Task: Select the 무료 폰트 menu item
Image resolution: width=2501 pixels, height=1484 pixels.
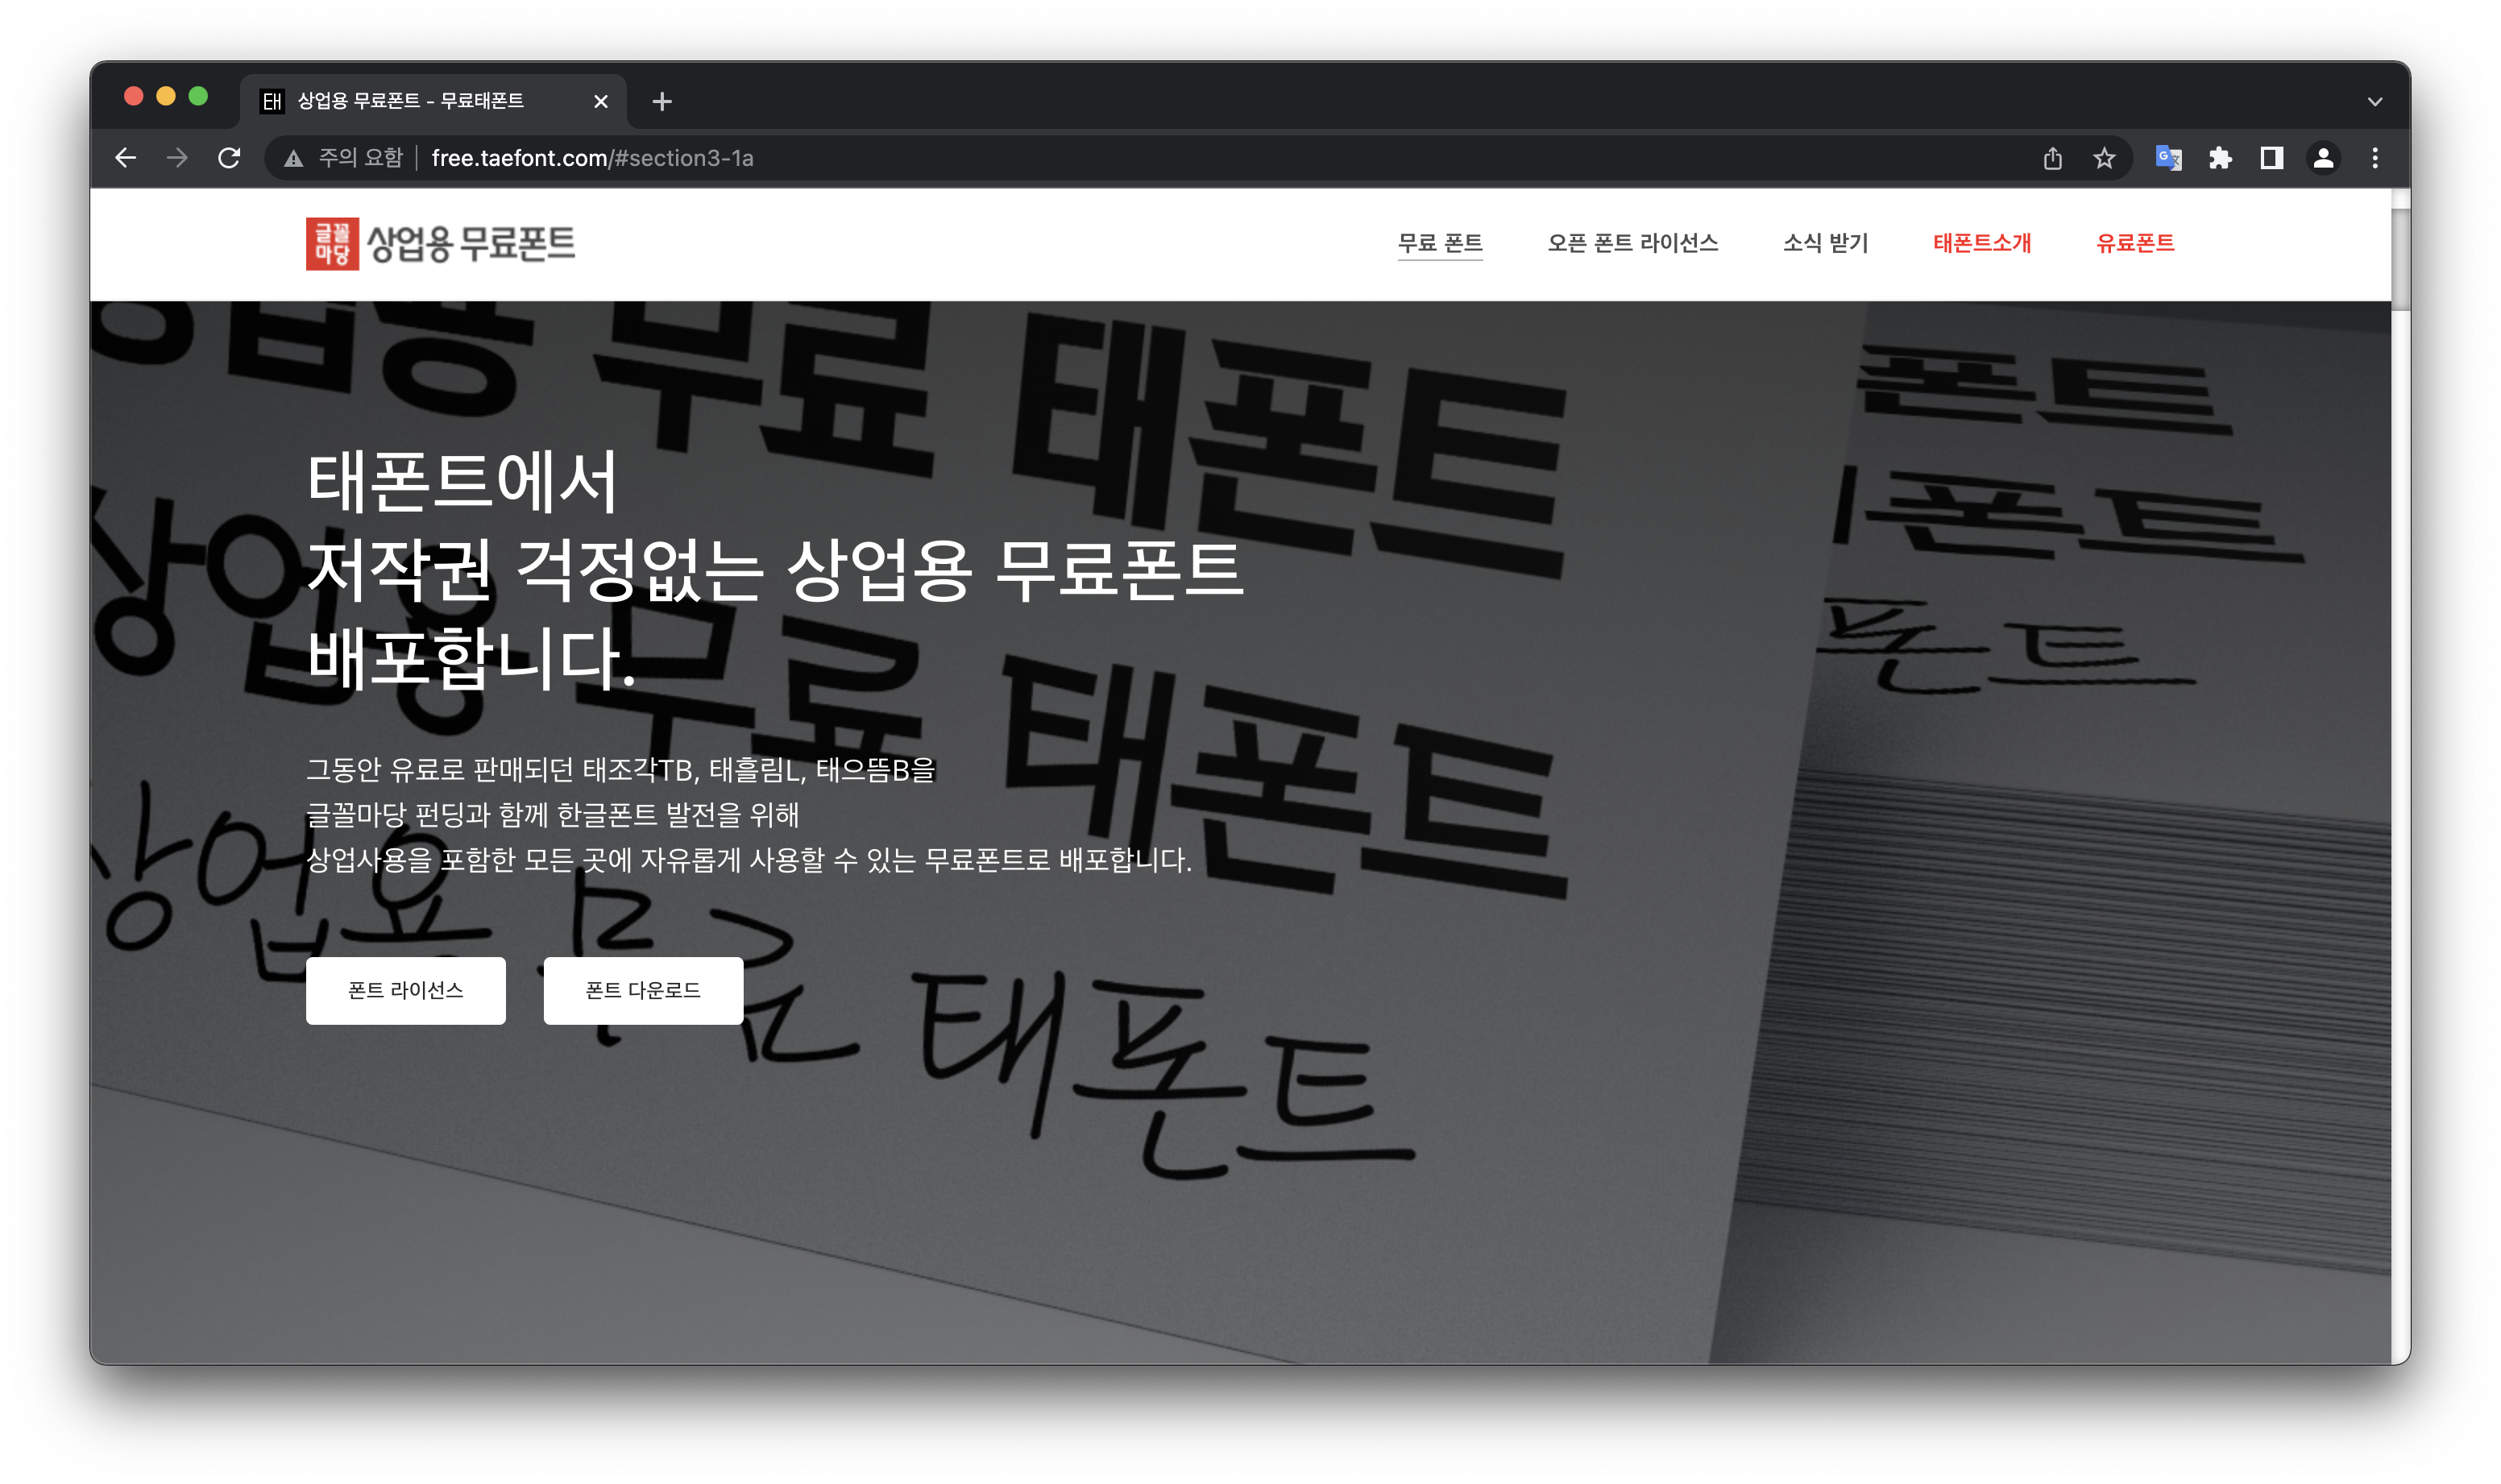Action: (x=1440, y=243)
